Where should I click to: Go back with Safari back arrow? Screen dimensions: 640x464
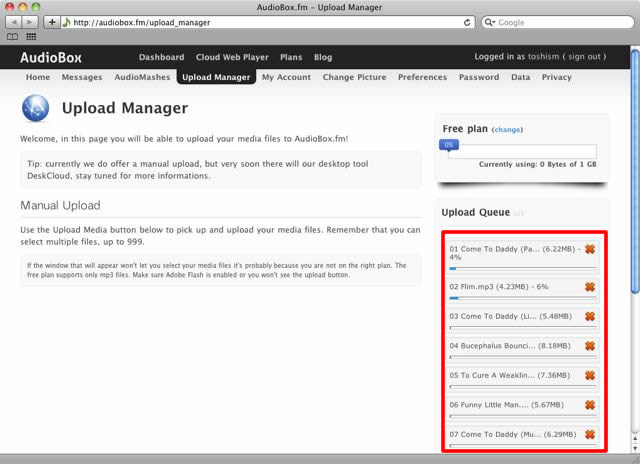tap(14, 22)
